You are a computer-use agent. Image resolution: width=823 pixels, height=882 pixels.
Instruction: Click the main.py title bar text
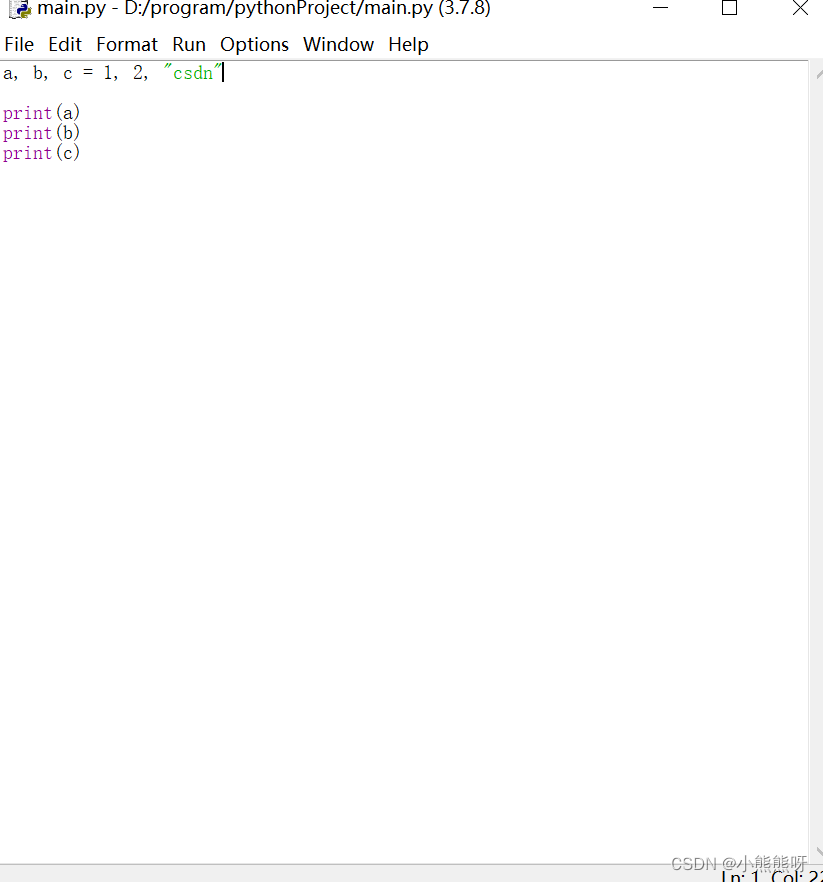[263, 8]
